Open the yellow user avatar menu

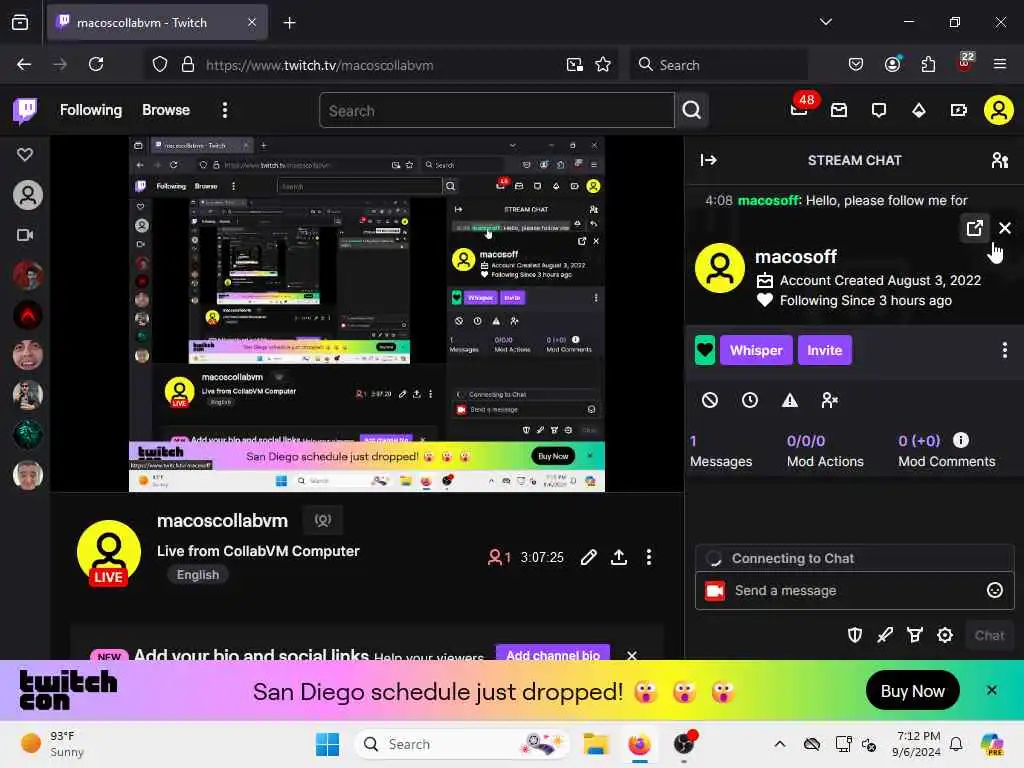pyautogui.click(x=999, y=110)
